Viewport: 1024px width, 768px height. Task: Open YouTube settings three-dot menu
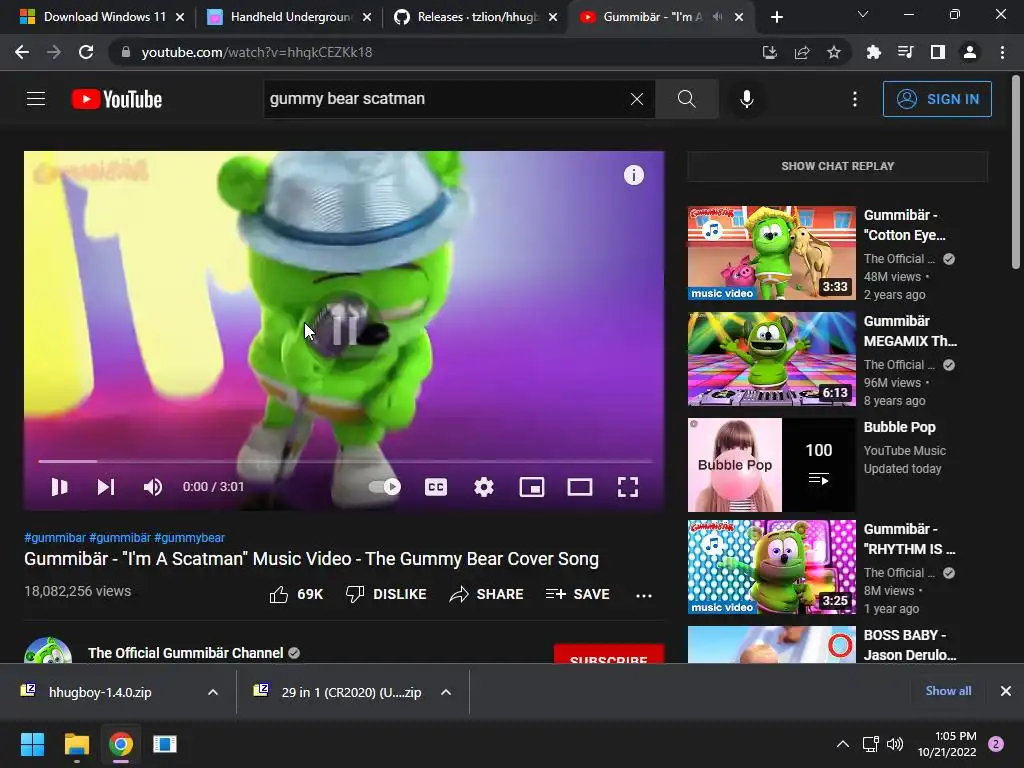click(x=855, y=99)
